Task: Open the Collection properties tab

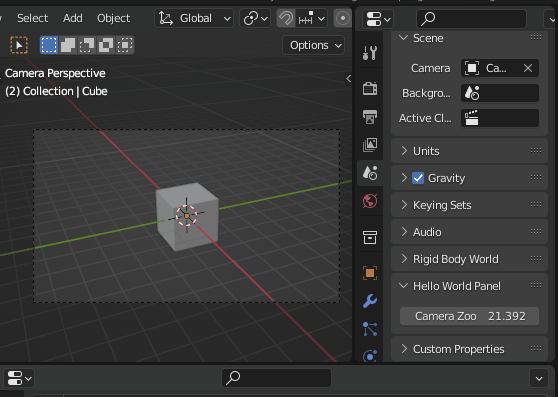Action: pyautogui.click(x=370, y=237)
